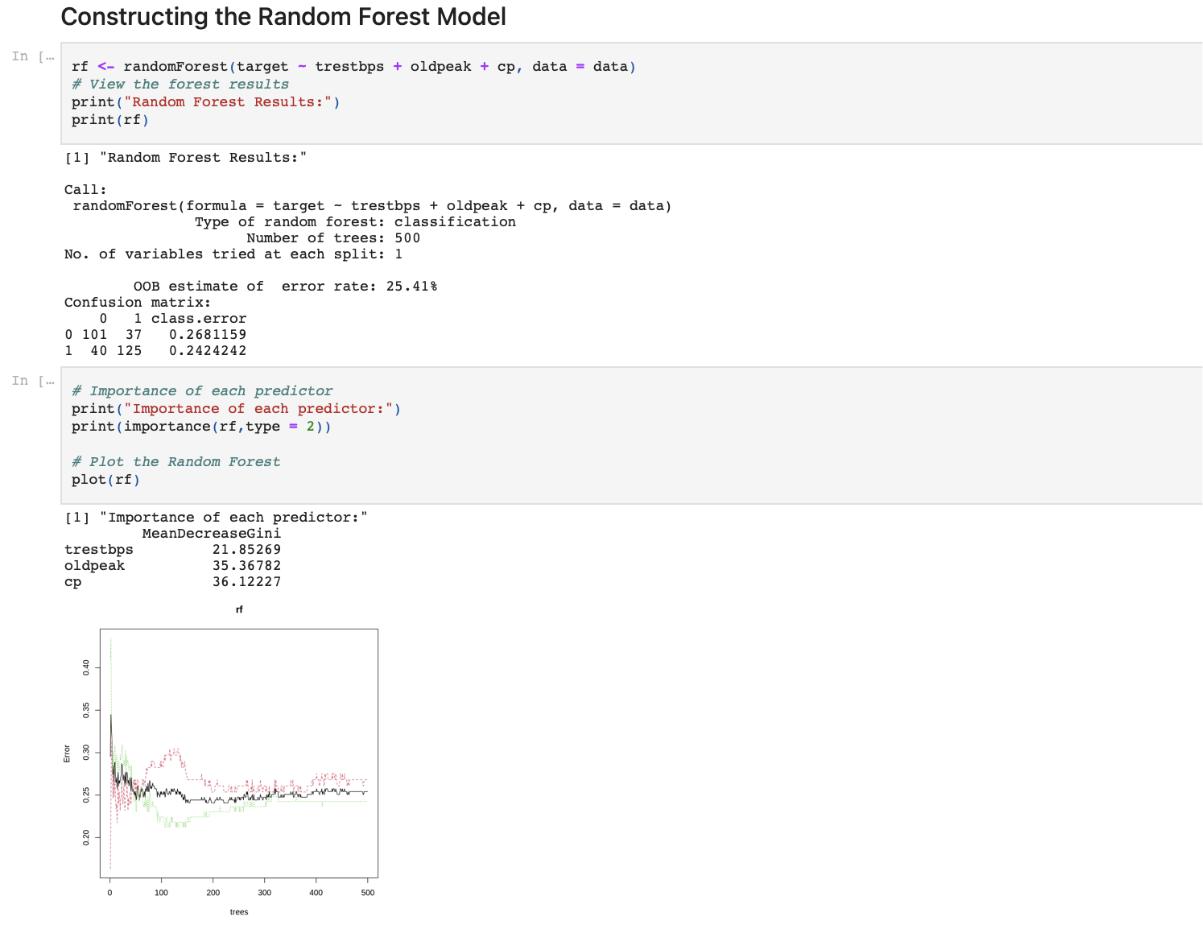This screenshot has width=1203, height=927.
Task: Click the second cell's In [ prompt
Action: pos(31,381)
